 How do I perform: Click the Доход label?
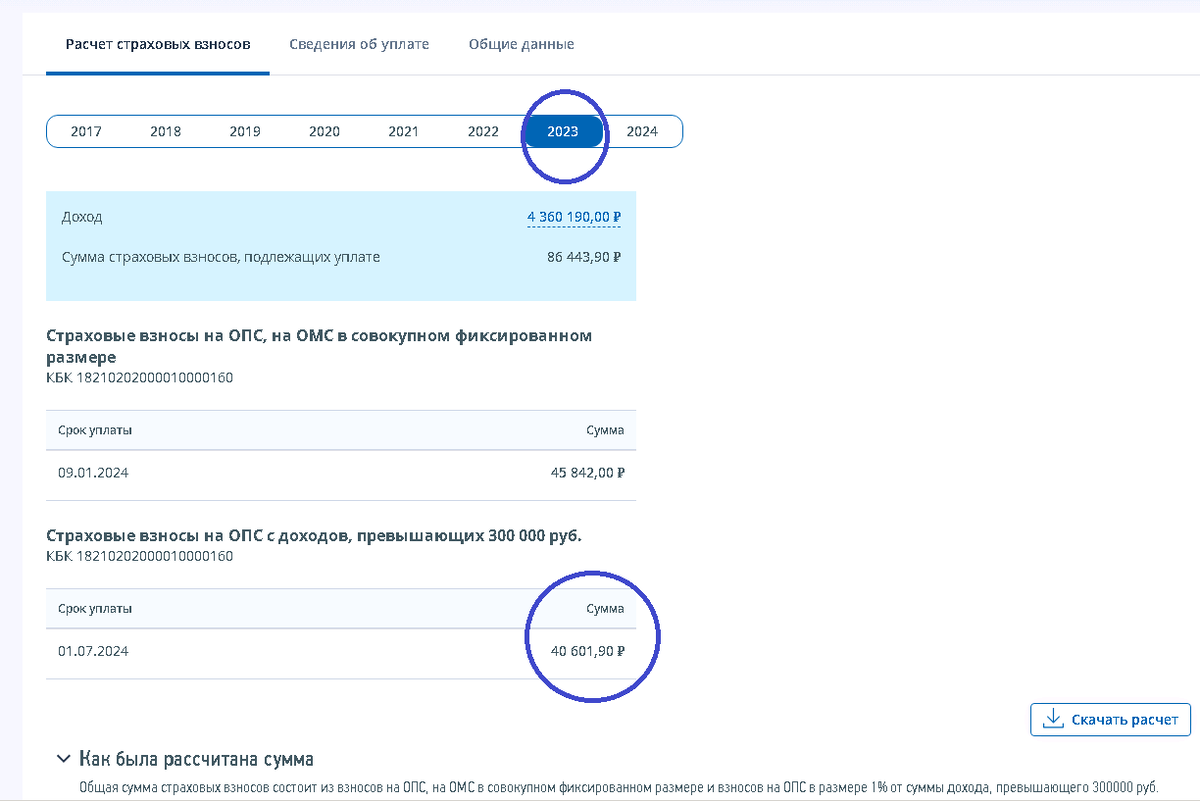[x=82, y=217]
